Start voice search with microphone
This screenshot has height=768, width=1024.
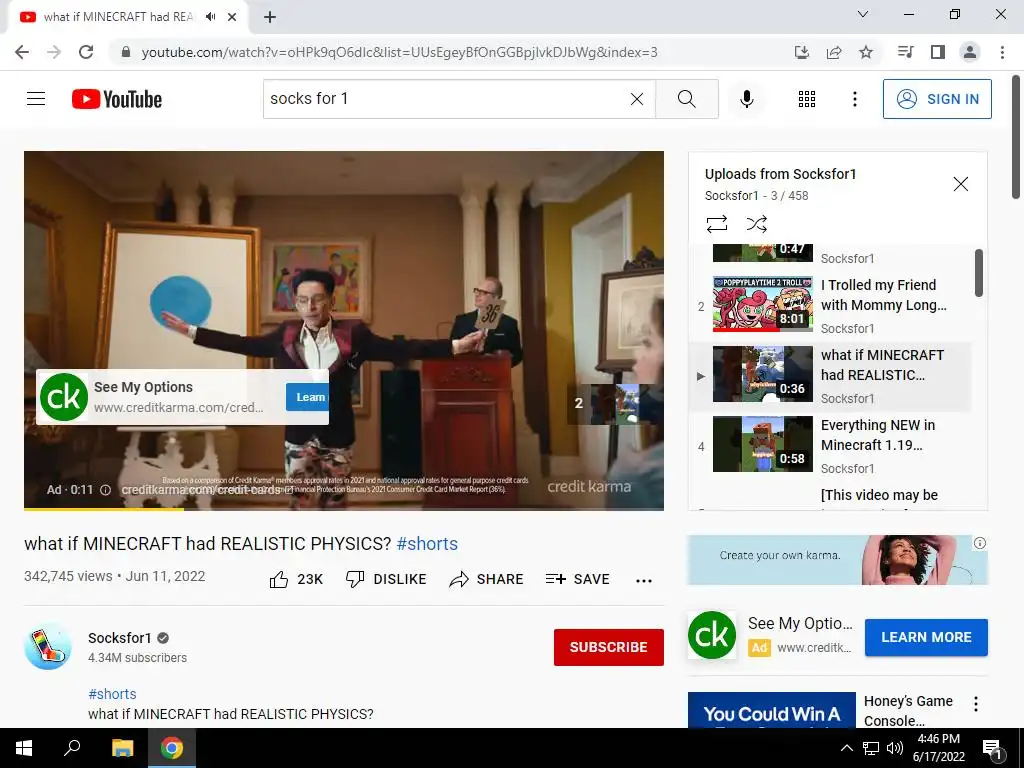[x=746, y=99]
